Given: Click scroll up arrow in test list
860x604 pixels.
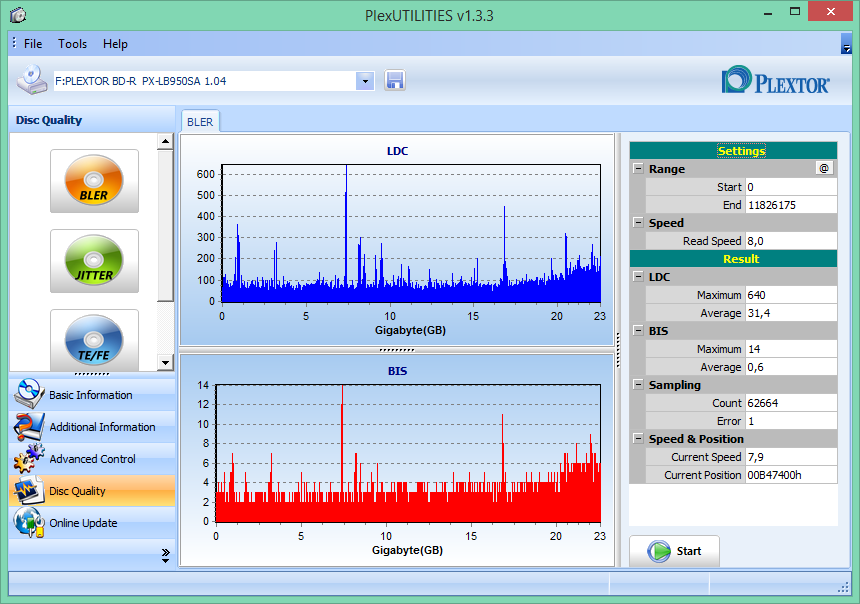Looking at the screenshot, I should coord(165,142).
